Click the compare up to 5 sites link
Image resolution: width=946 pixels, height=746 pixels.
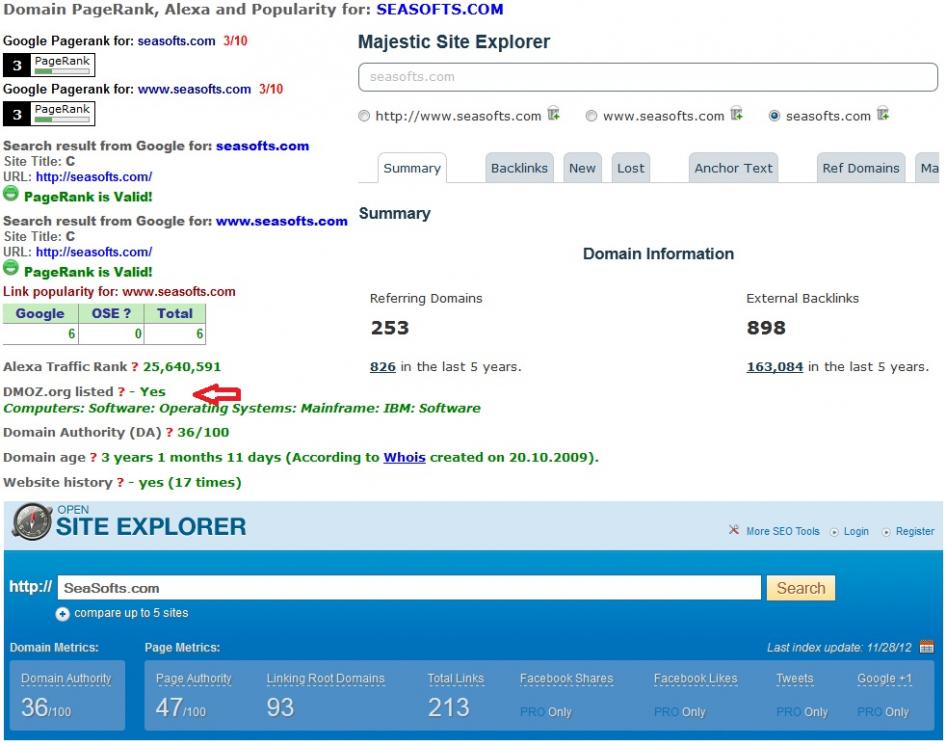(x=131, y=613)
